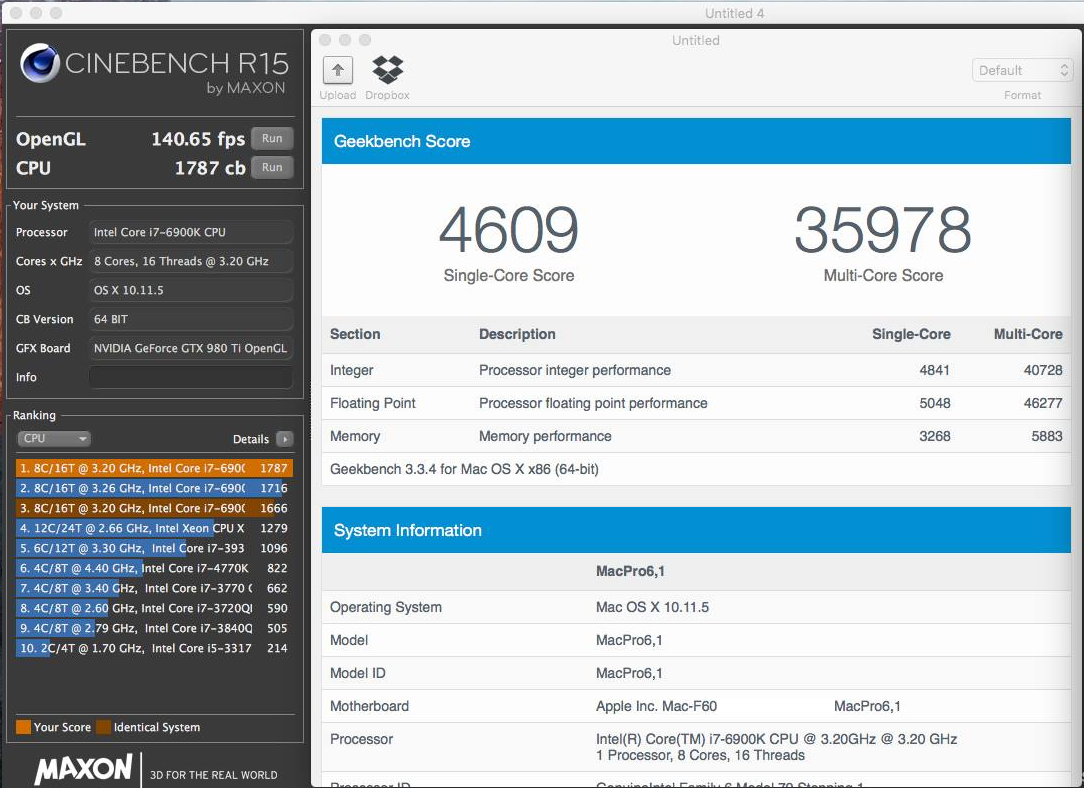1084x788 pixels.
Task: Click the Geekbench Score section header
Action: (696, 141)
